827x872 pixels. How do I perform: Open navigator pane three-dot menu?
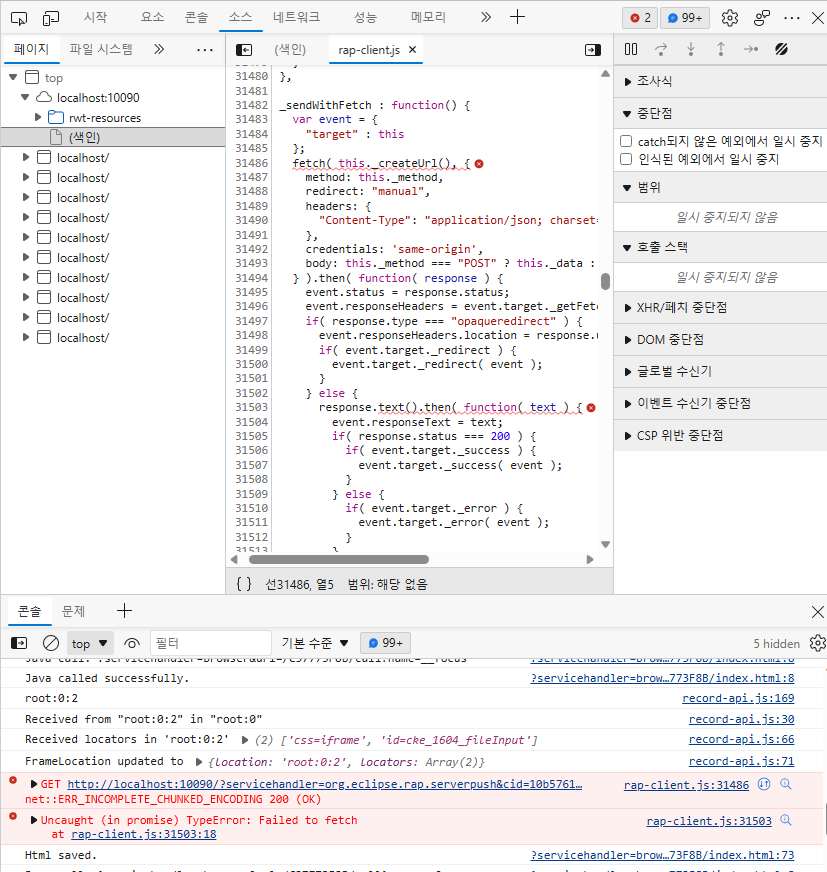click(205, 50)
